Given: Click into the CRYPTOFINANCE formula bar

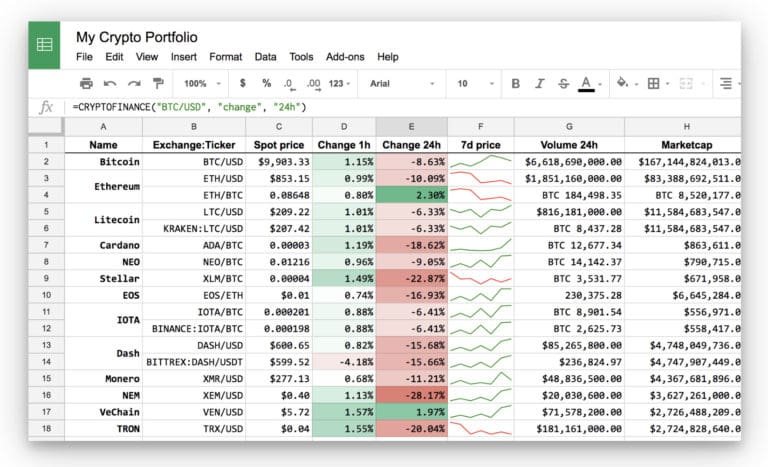Looking at the screenshot, I should click(400, 107).
